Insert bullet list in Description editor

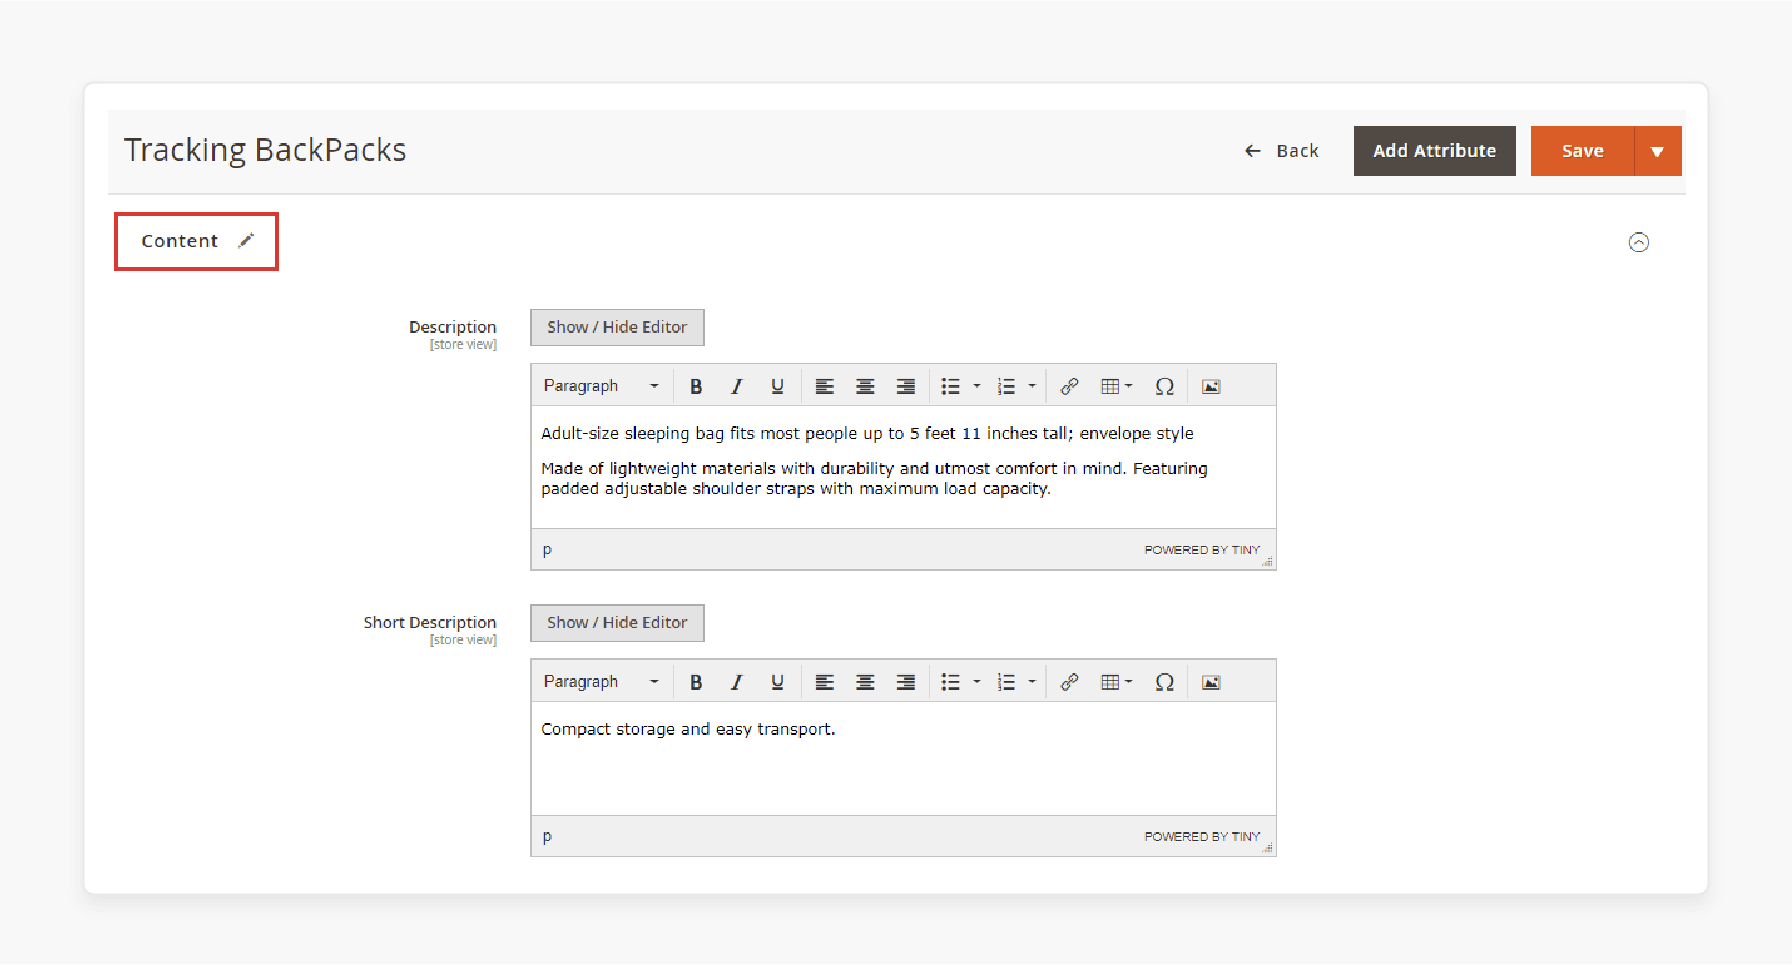[x=951, y=386]
